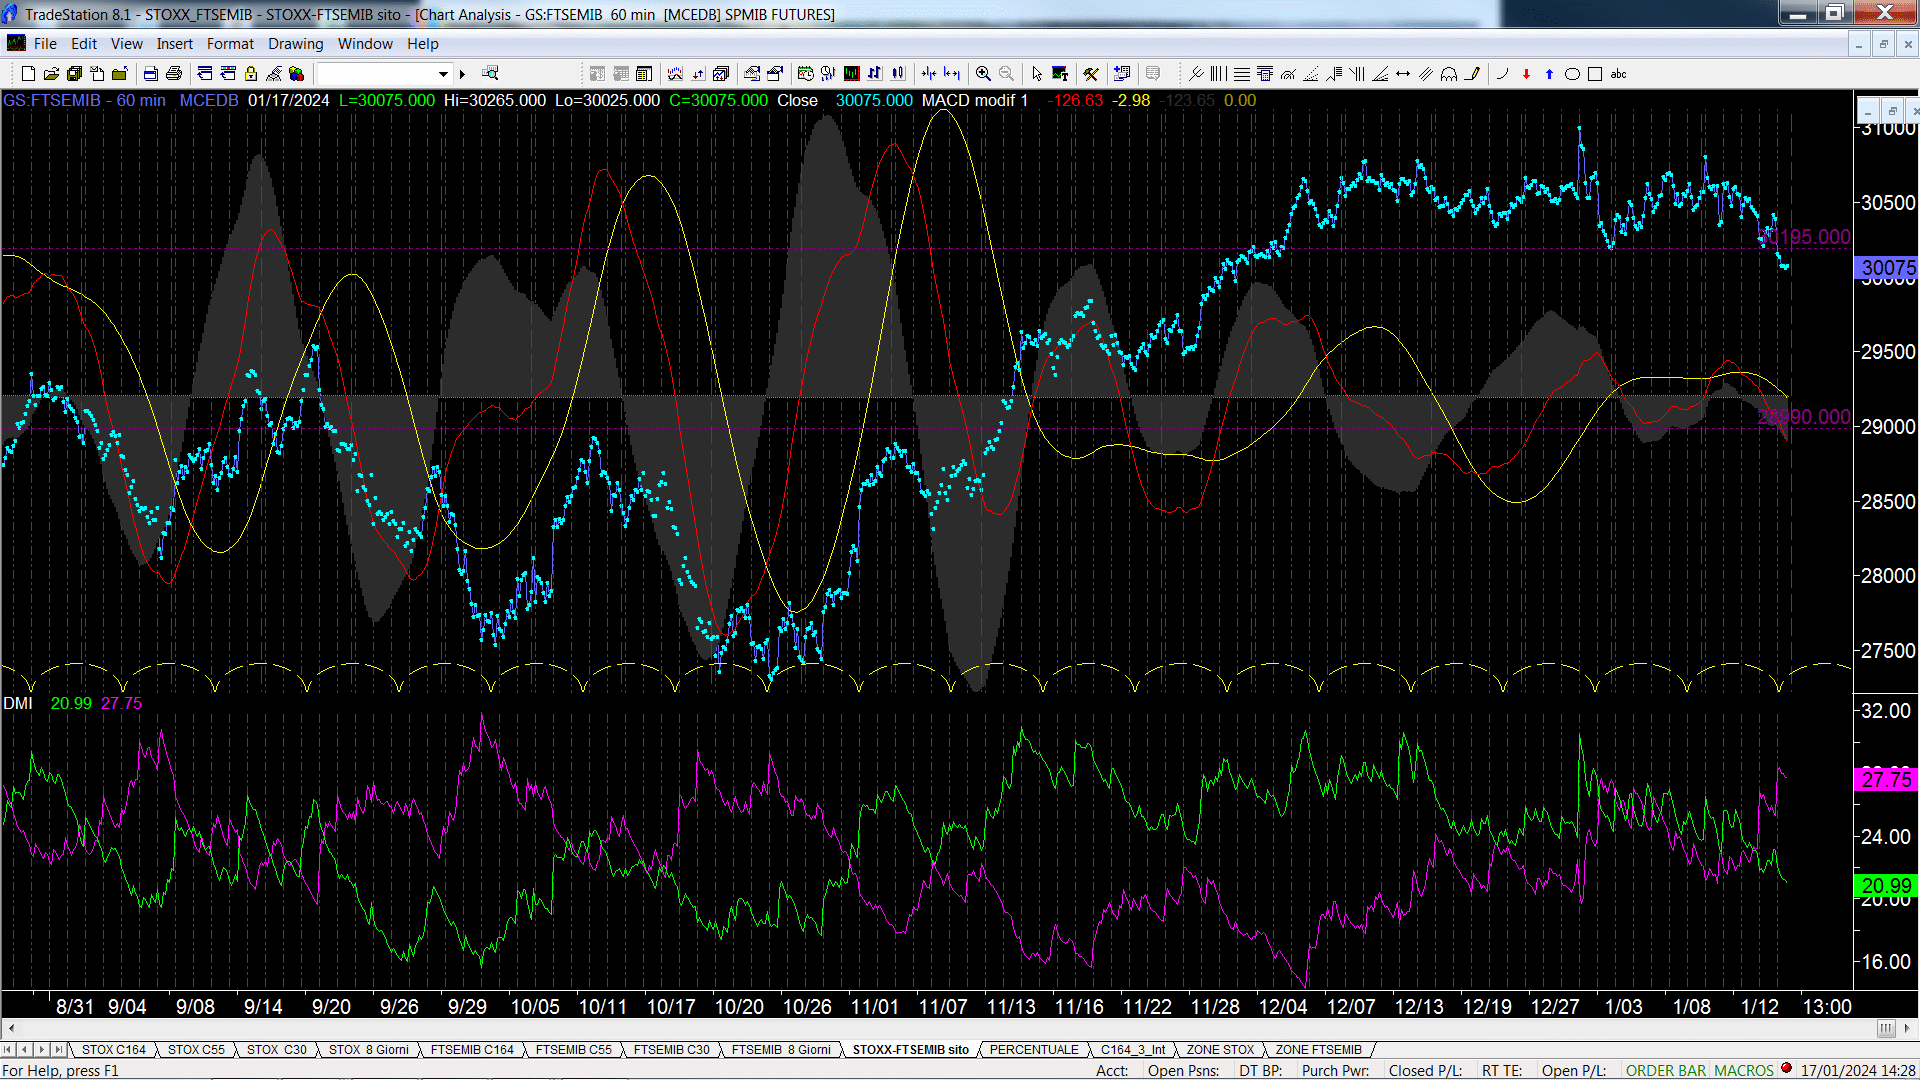Select the fan lines drawing tool
This screenshot has height=1080, width=1920.
coord(1380,74)
